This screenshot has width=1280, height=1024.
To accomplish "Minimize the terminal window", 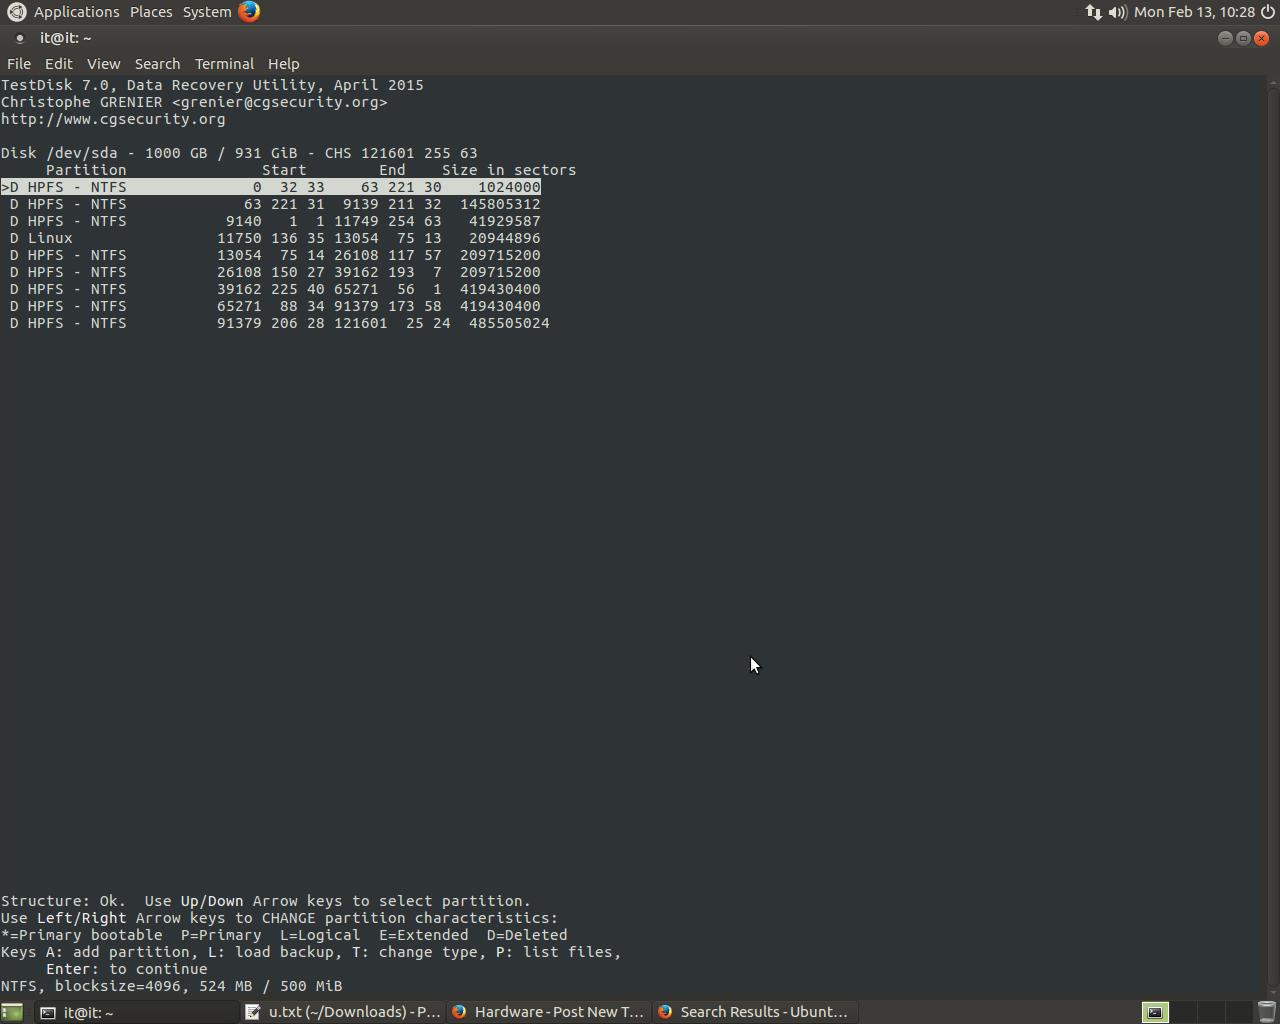I will (x=1225, y=38).
